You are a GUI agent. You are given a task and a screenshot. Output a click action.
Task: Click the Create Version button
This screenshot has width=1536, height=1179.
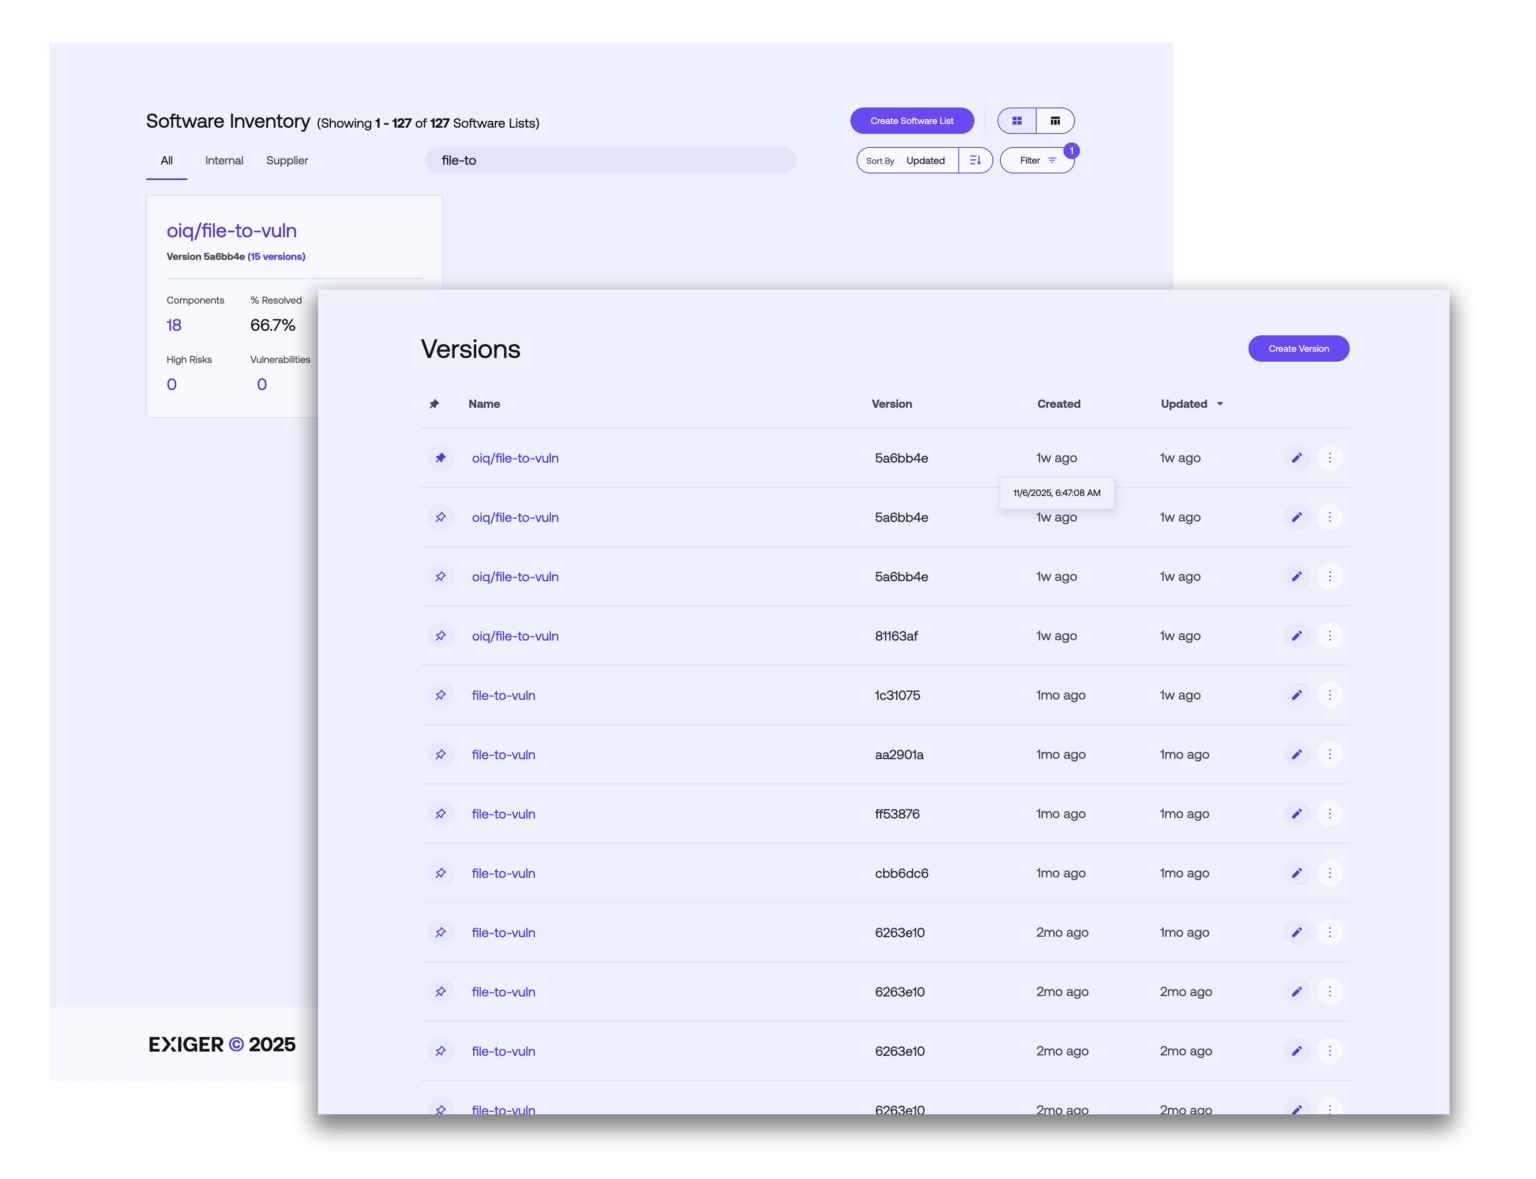point(1298,348)
